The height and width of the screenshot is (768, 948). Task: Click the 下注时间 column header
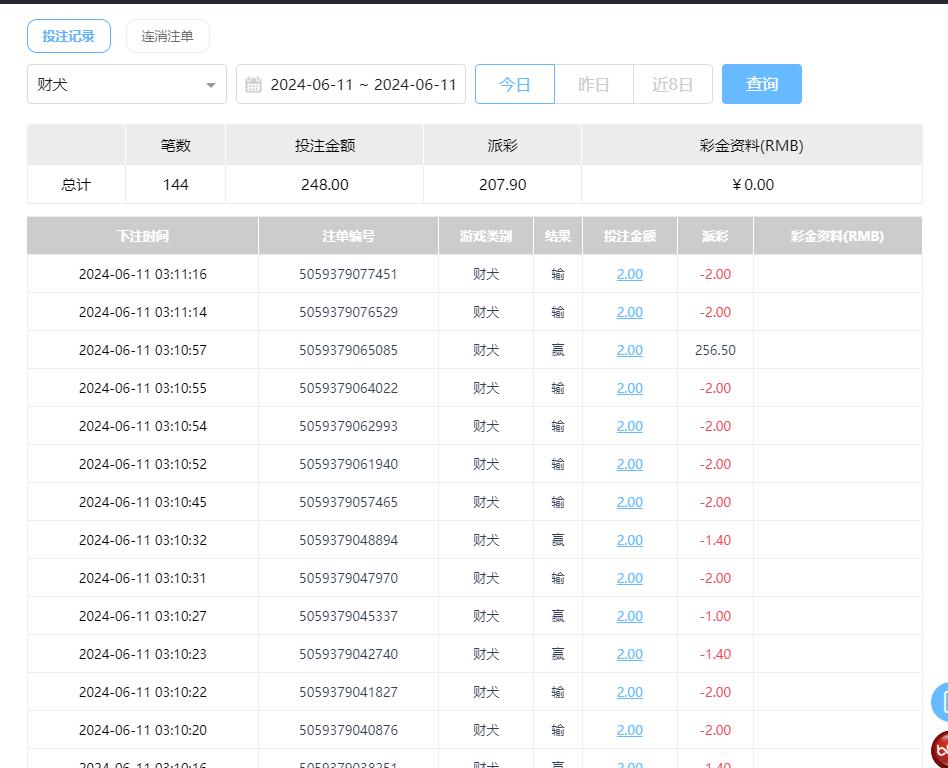pos(142,236)
